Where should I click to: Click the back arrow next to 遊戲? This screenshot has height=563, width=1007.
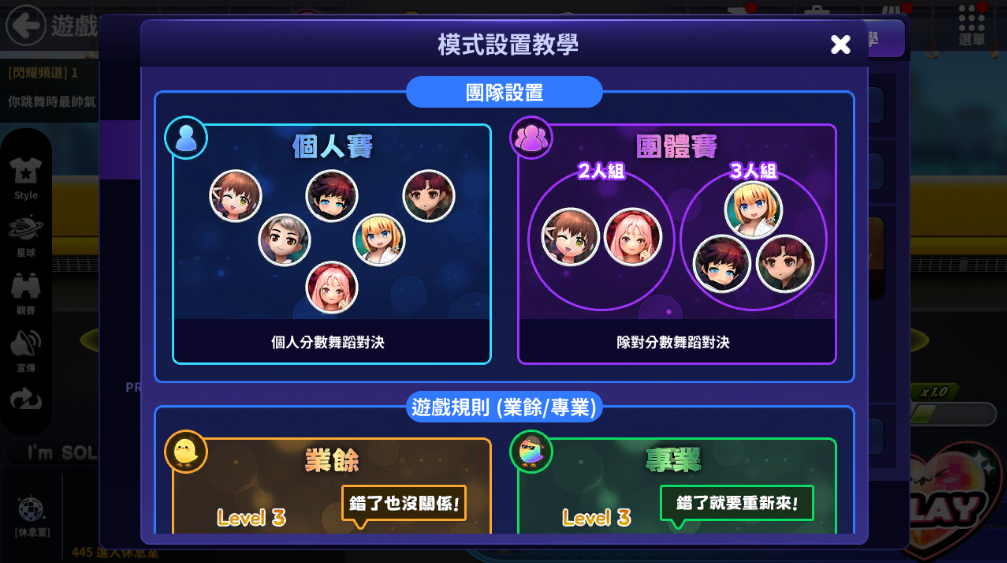point(26,26)
